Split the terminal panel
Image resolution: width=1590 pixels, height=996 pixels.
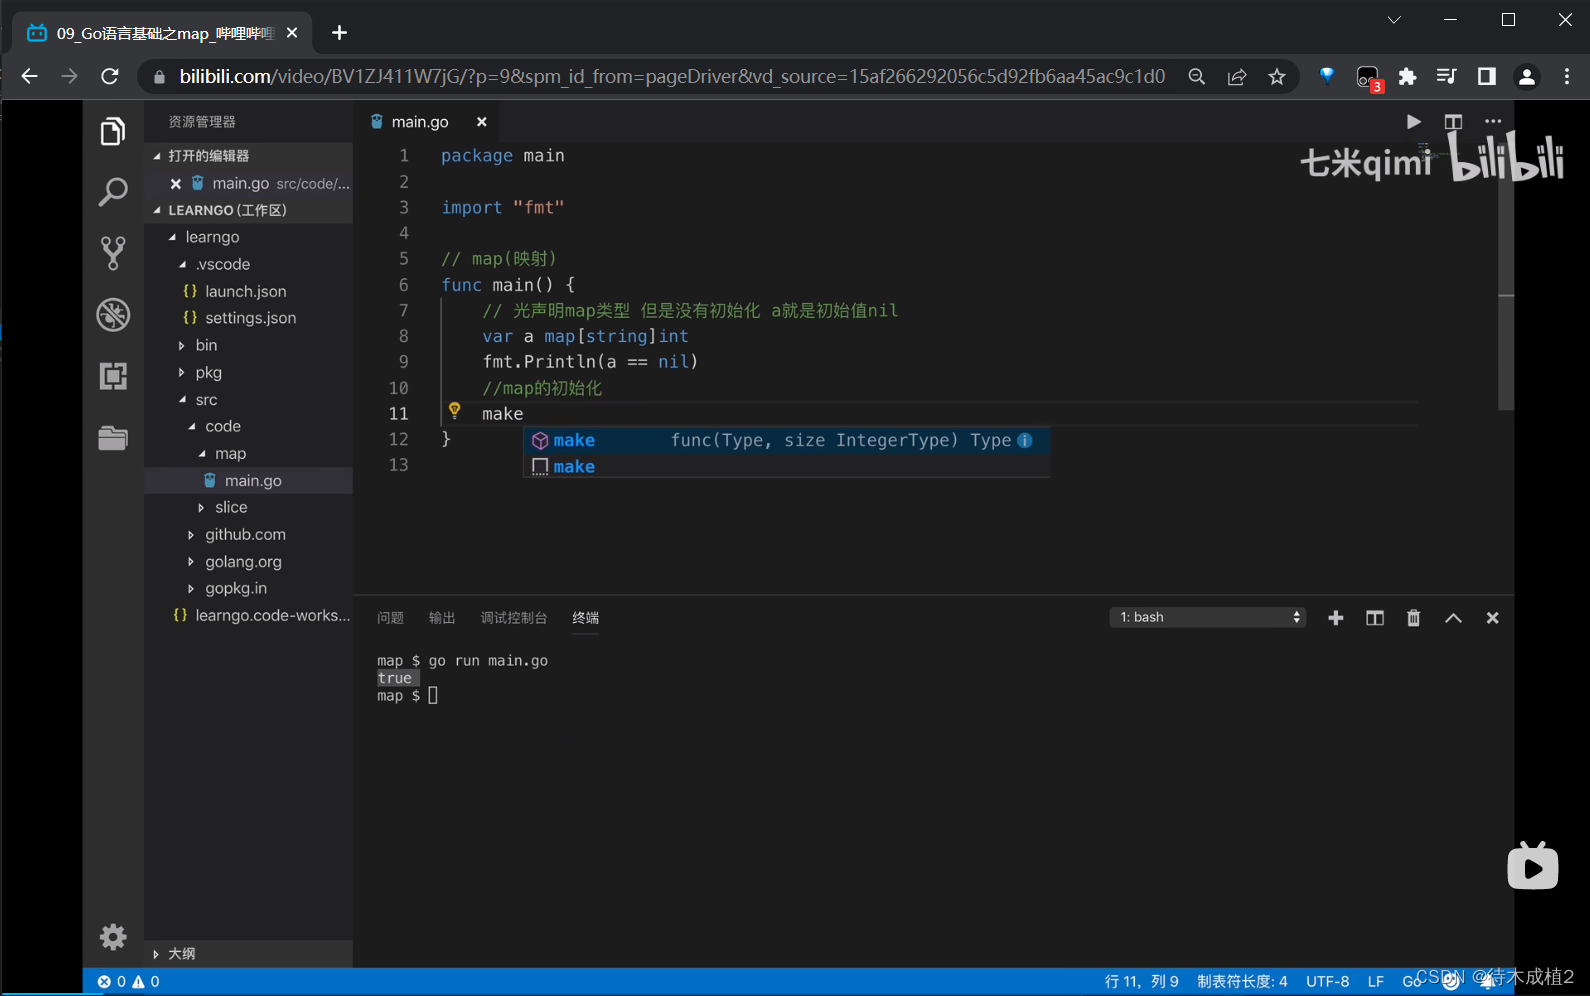point(1375,618)
